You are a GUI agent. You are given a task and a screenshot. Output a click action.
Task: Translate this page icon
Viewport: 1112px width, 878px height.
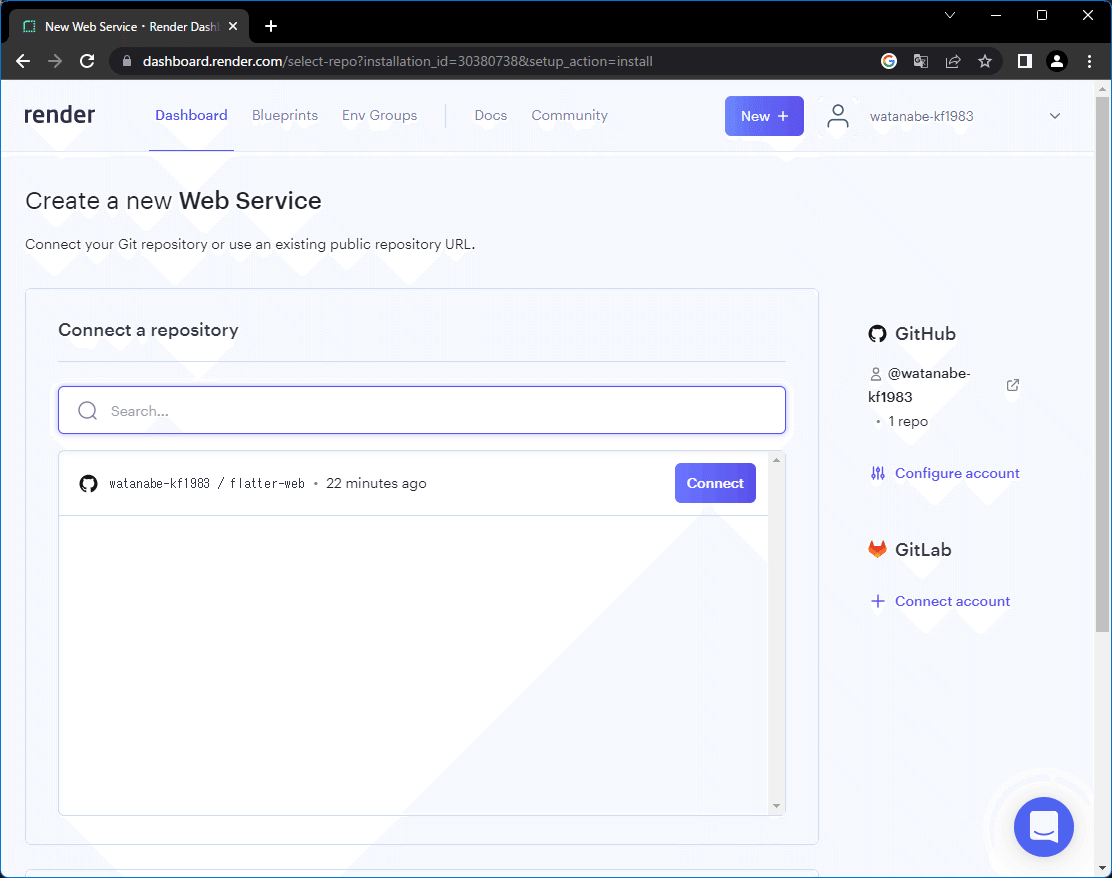click(921, 61)
